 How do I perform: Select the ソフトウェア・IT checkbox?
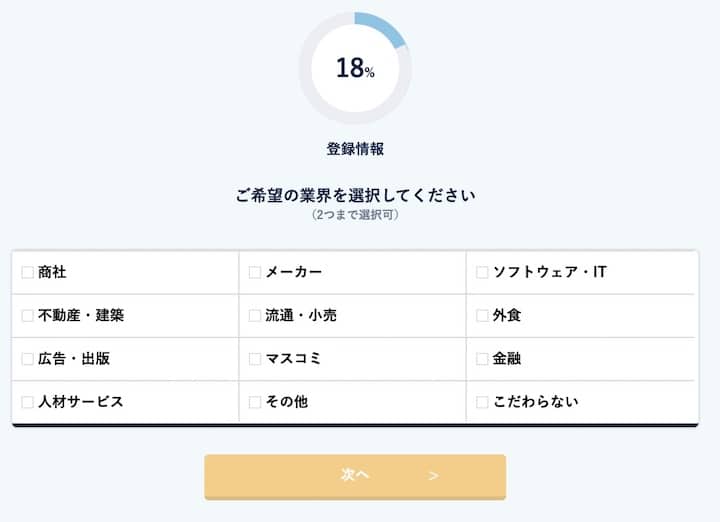pyautogui.click(x=482, y=272)
